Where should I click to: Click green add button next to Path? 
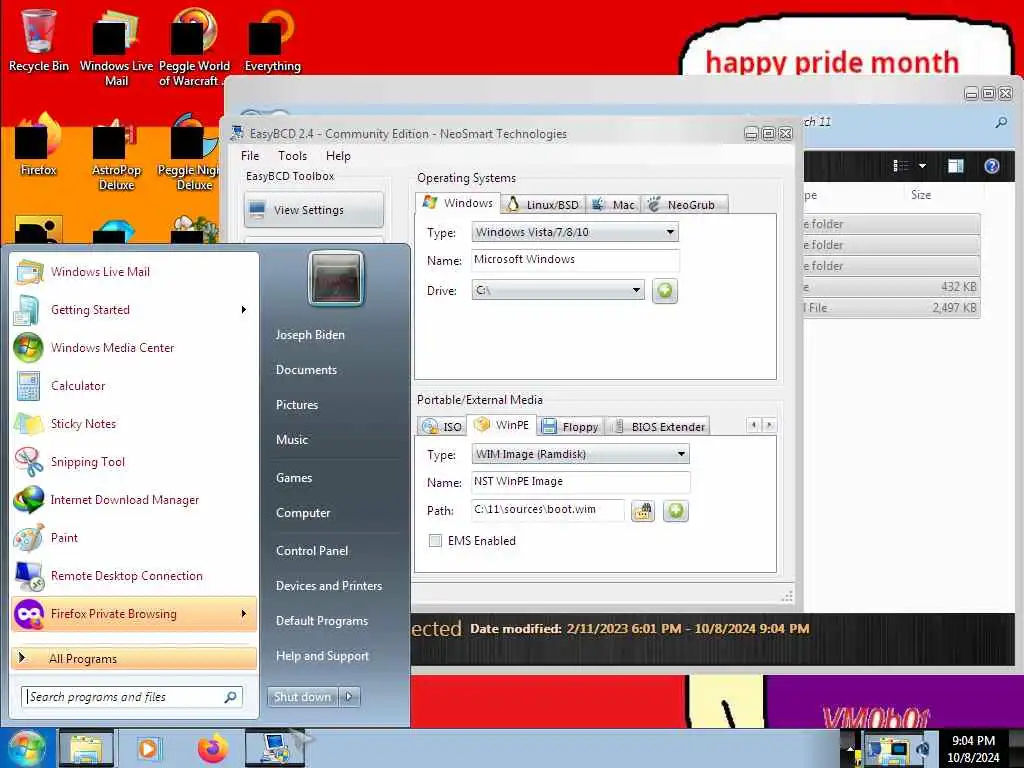pos(676,511)
